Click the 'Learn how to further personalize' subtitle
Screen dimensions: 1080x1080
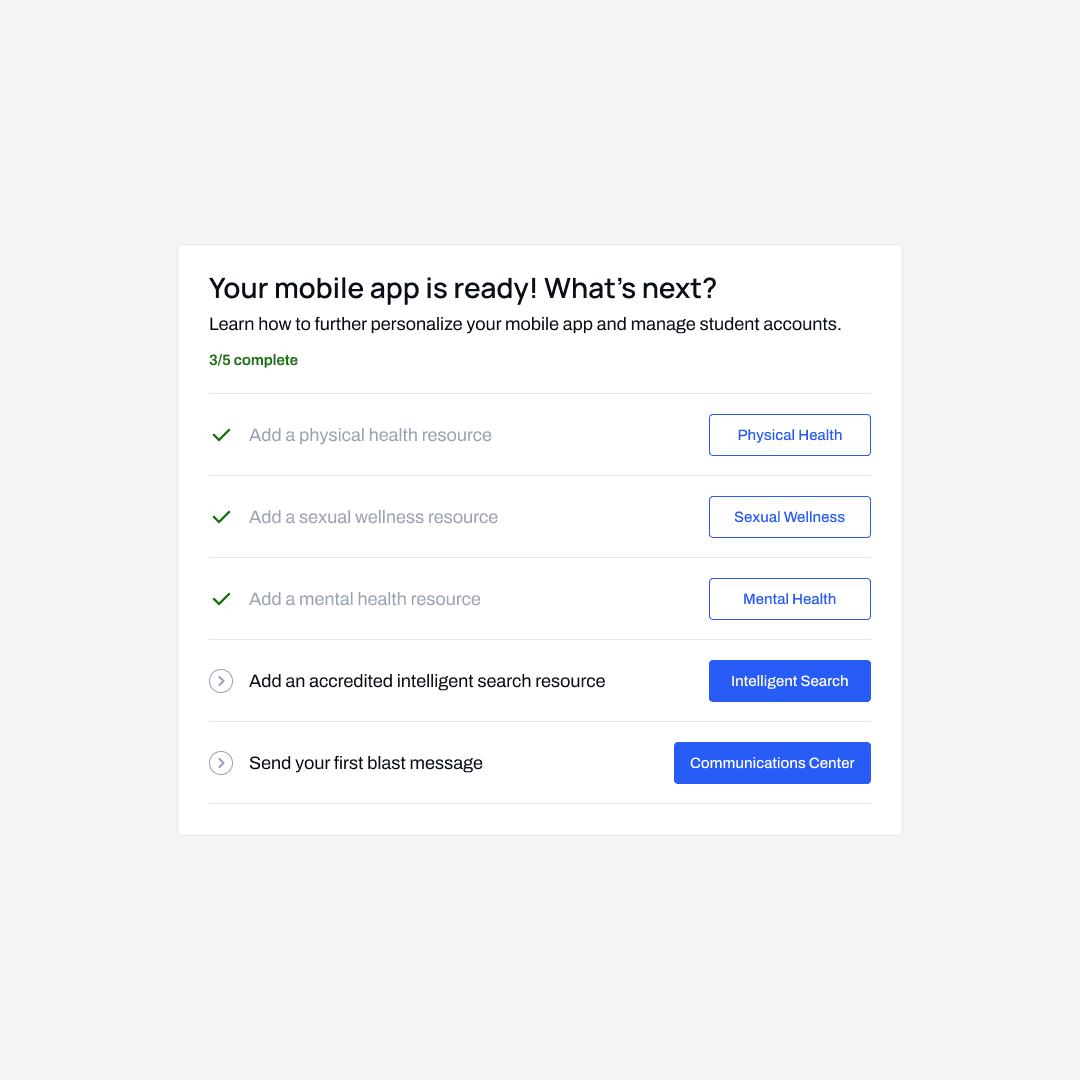524,325
